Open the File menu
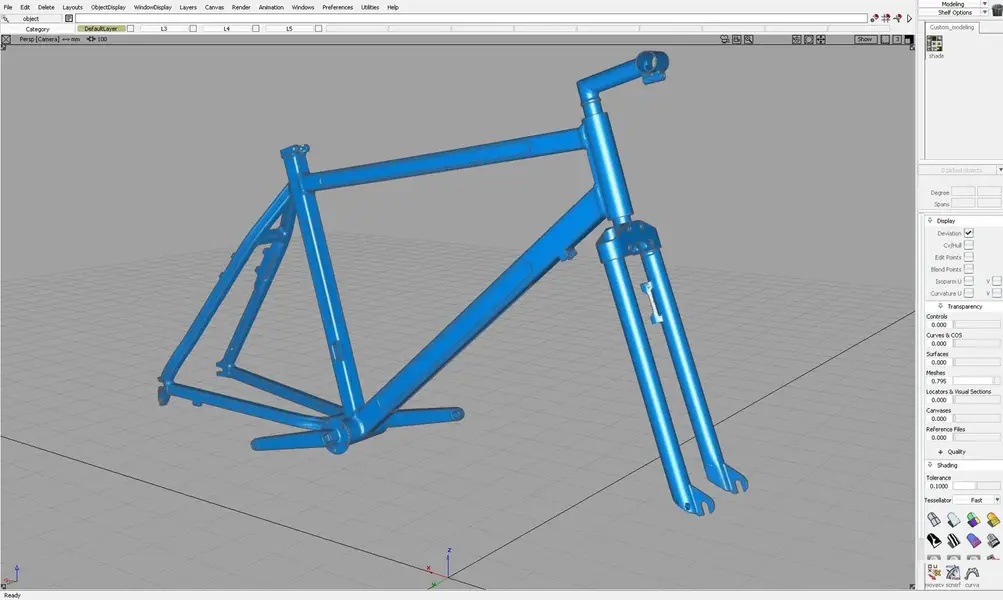 coord(8,7)
